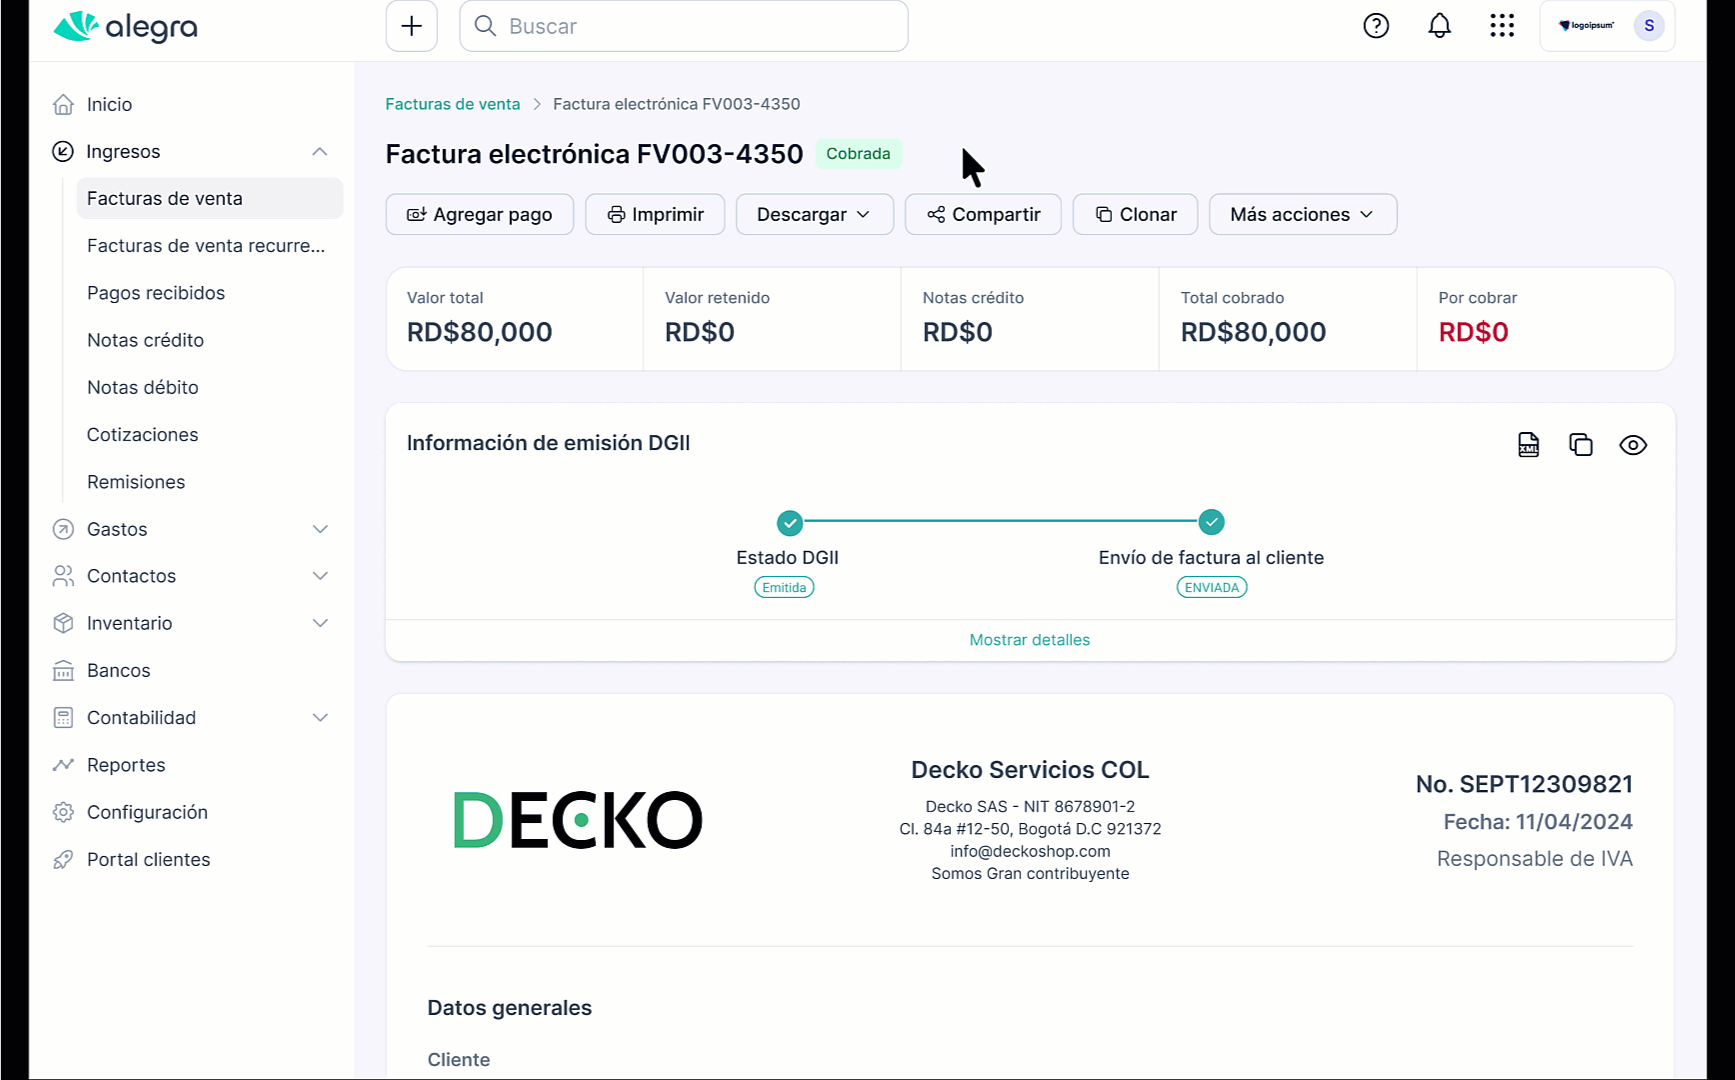Click the logoipsum company logo
The image size is (1735, 1080).
coord(1587,26)
